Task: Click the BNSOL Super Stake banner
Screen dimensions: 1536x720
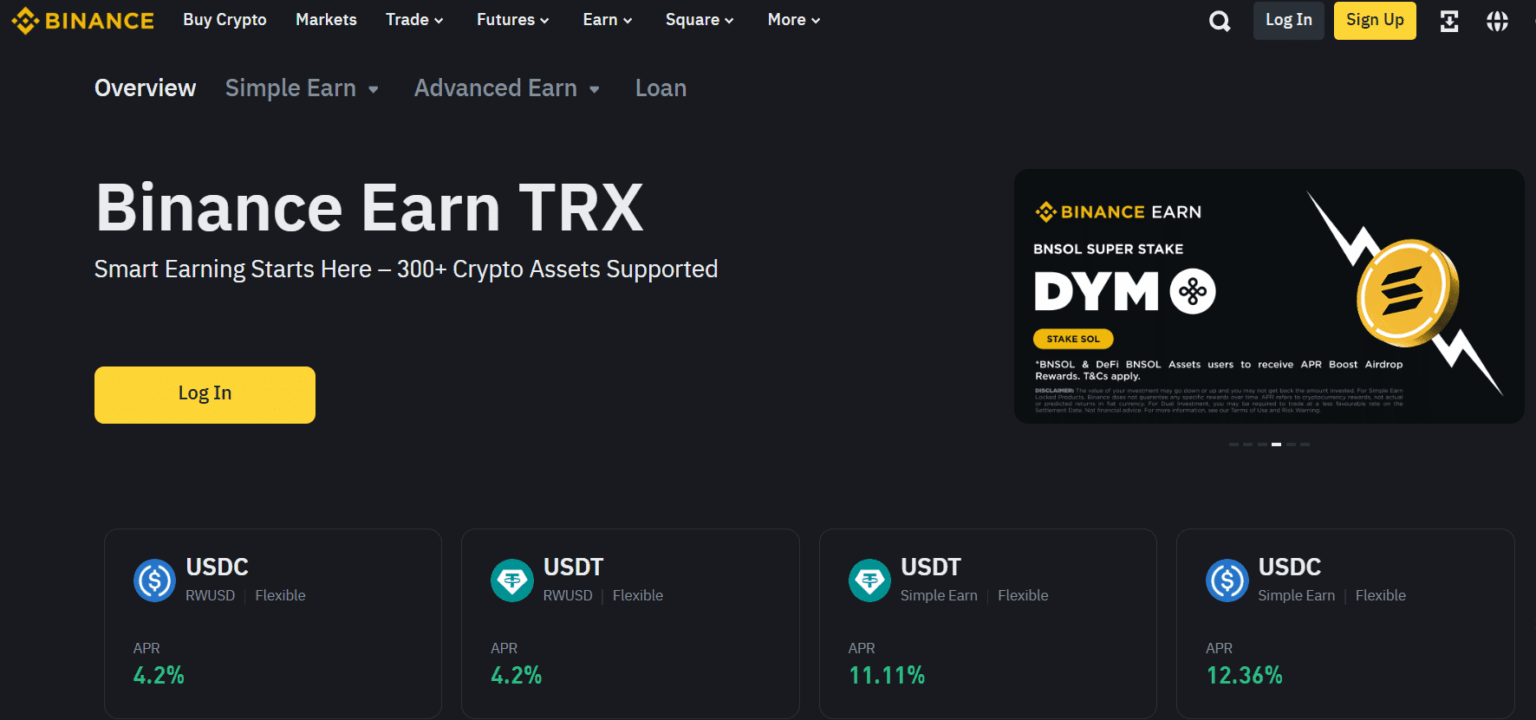Action: pyautogui.click(x=1268, y=296)
